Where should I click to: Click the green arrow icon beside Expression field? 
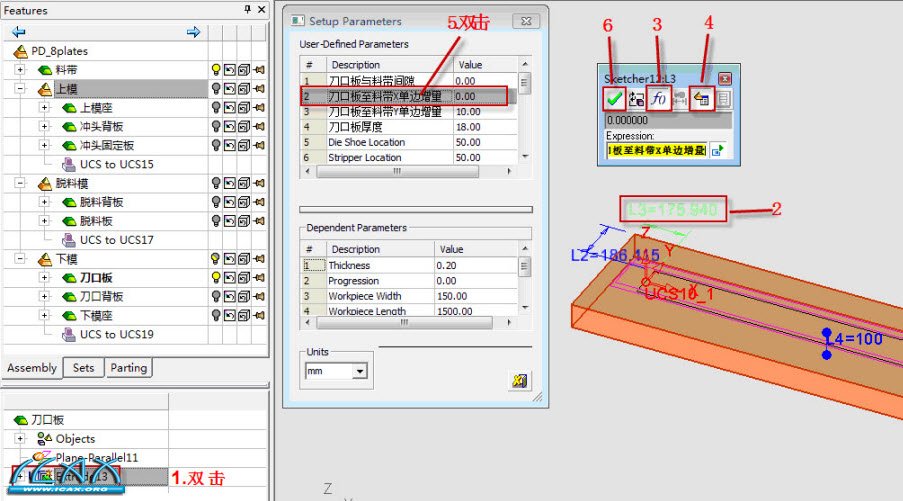click(x=718, y=150)
